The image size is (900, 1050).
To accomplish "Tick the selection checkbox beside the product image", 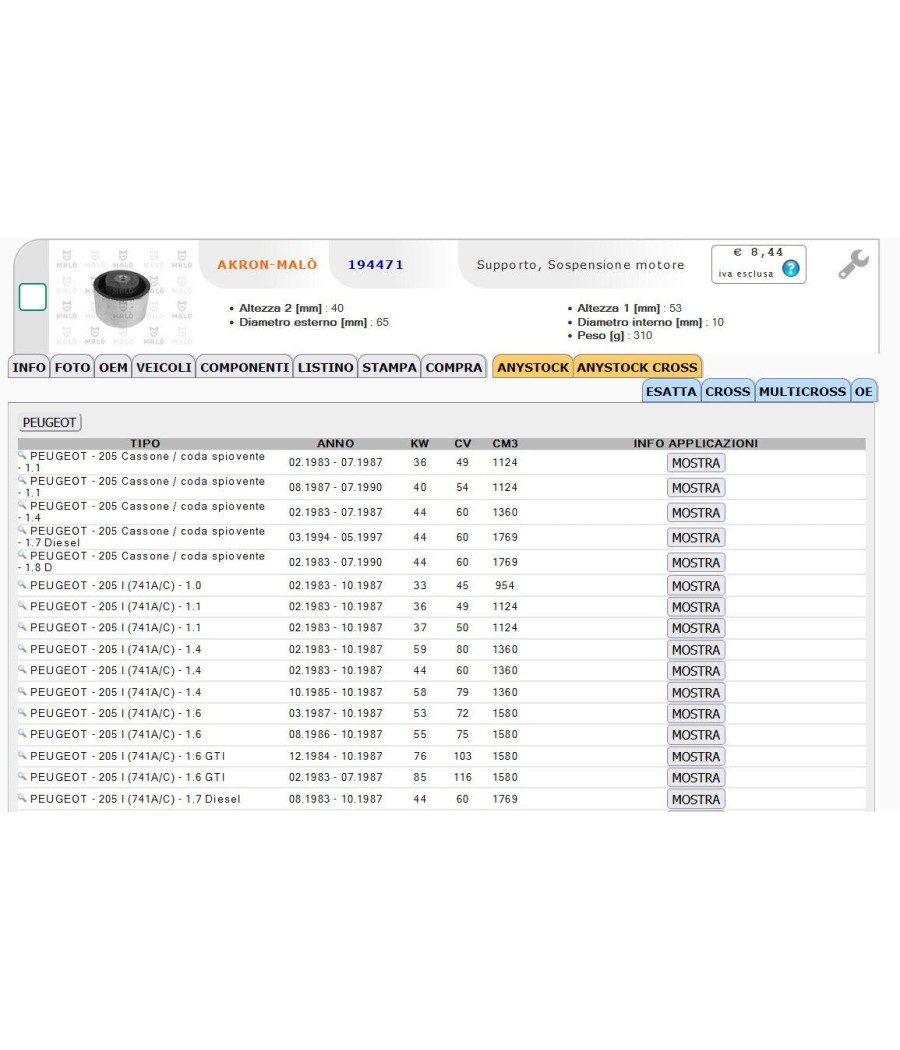I will pos(32,297).
